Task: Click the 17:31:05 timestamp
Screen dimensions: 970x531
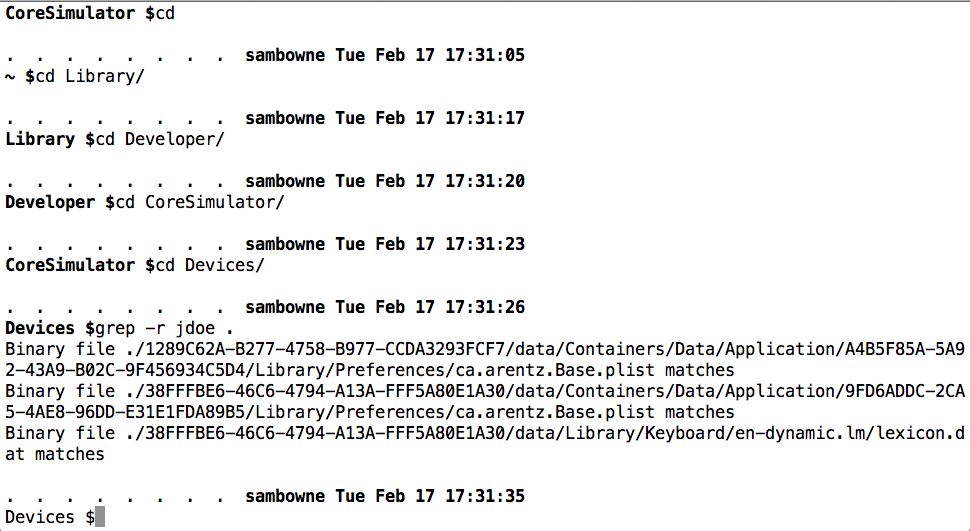Action: point(484,55)
